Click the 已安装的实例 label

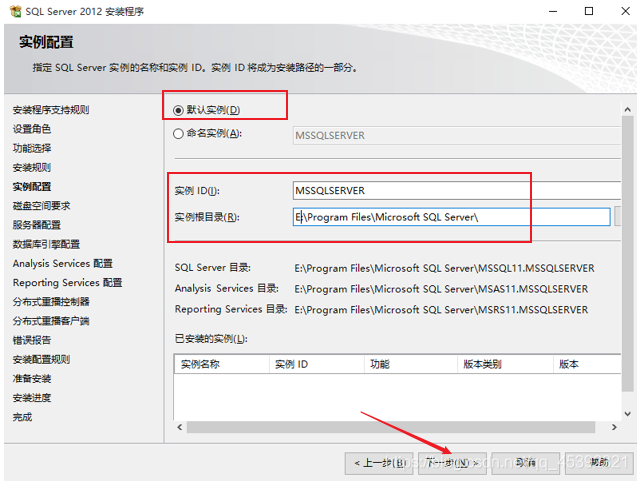[211, 338]
